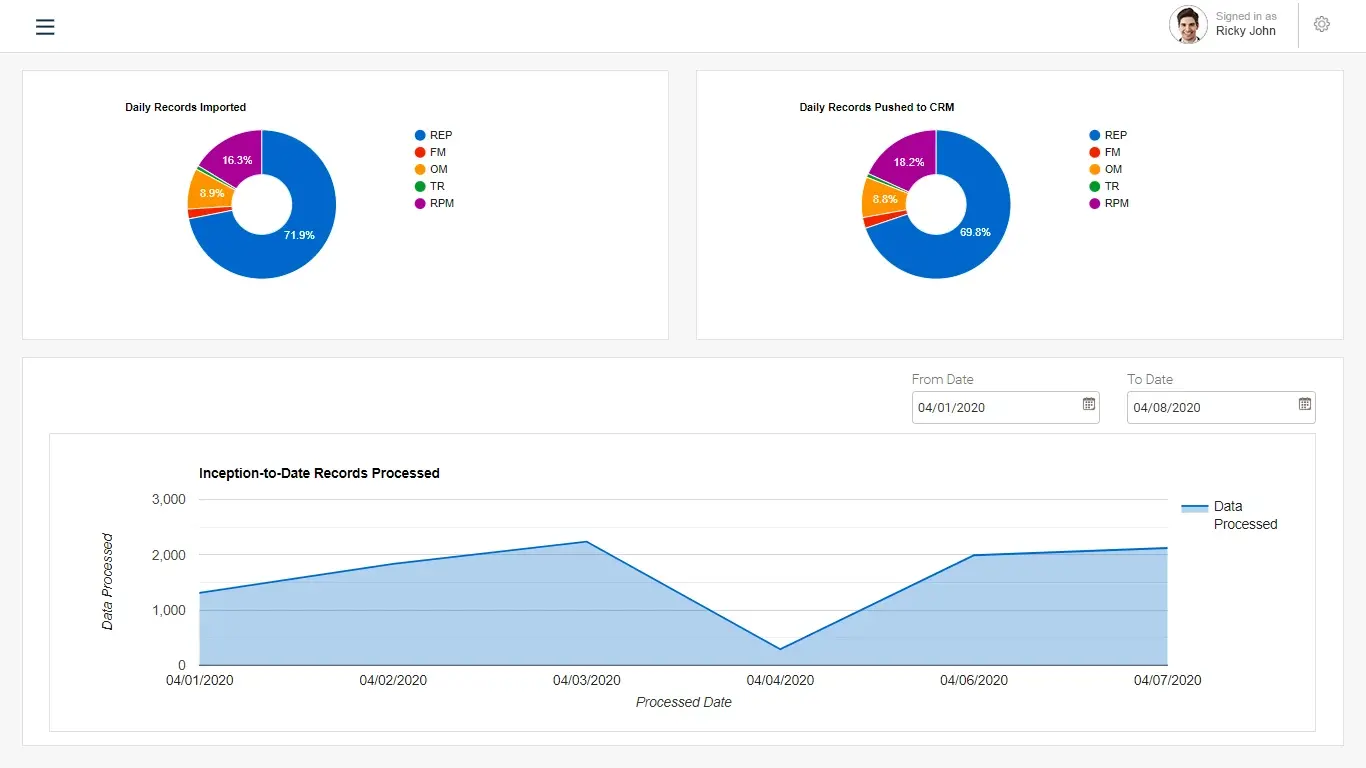1366x768 pixels.
Task: Open the From Date calendar picker
Action: (1089, 404)
